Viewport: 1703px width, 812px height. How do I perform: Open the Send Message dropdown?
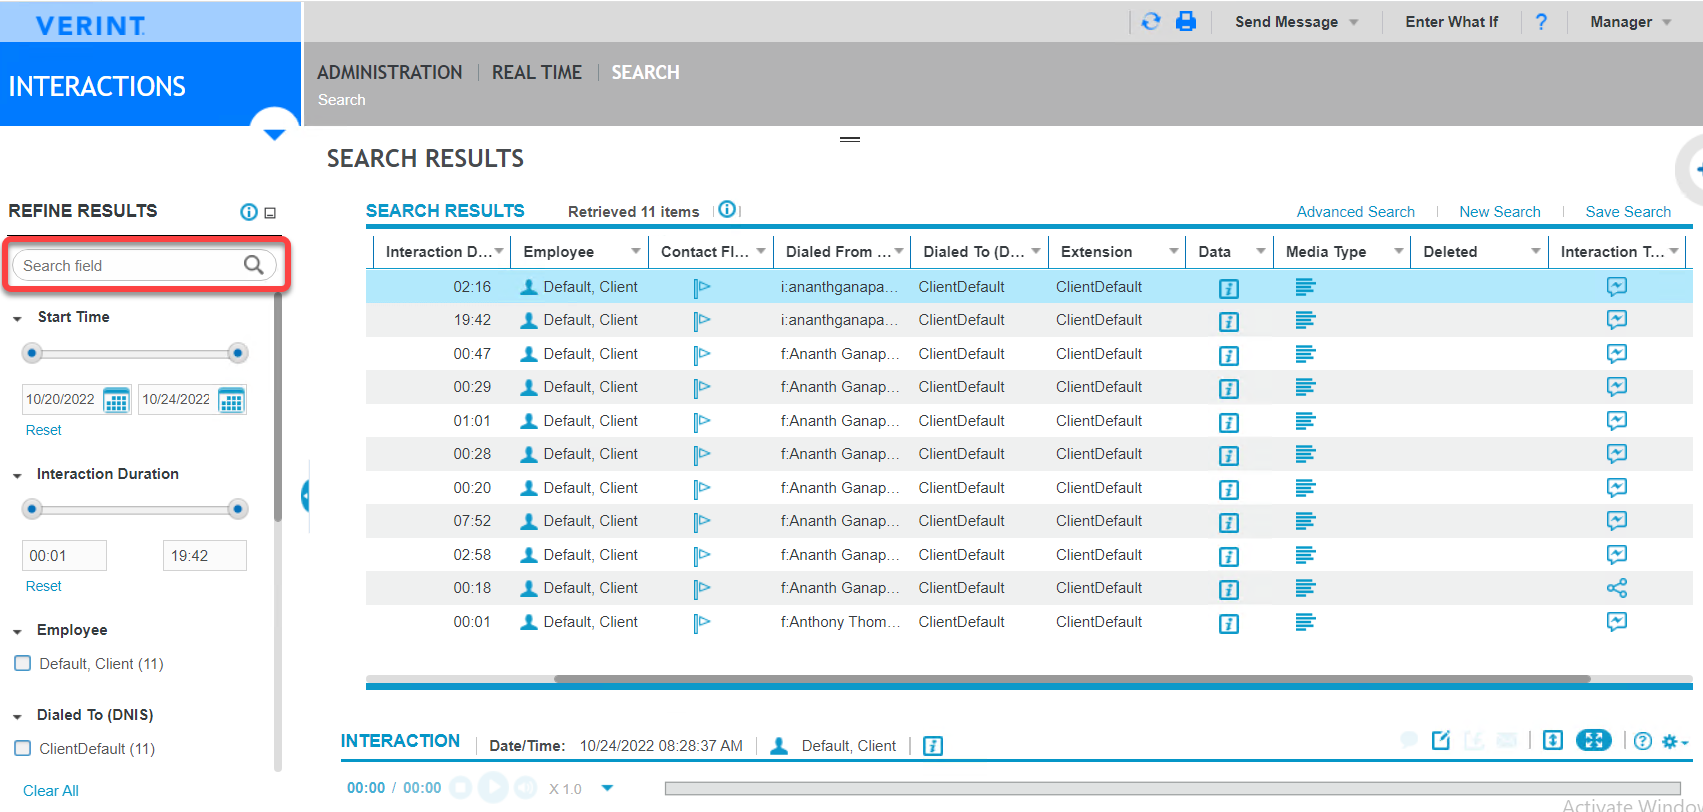click(x=1296, y=22)
